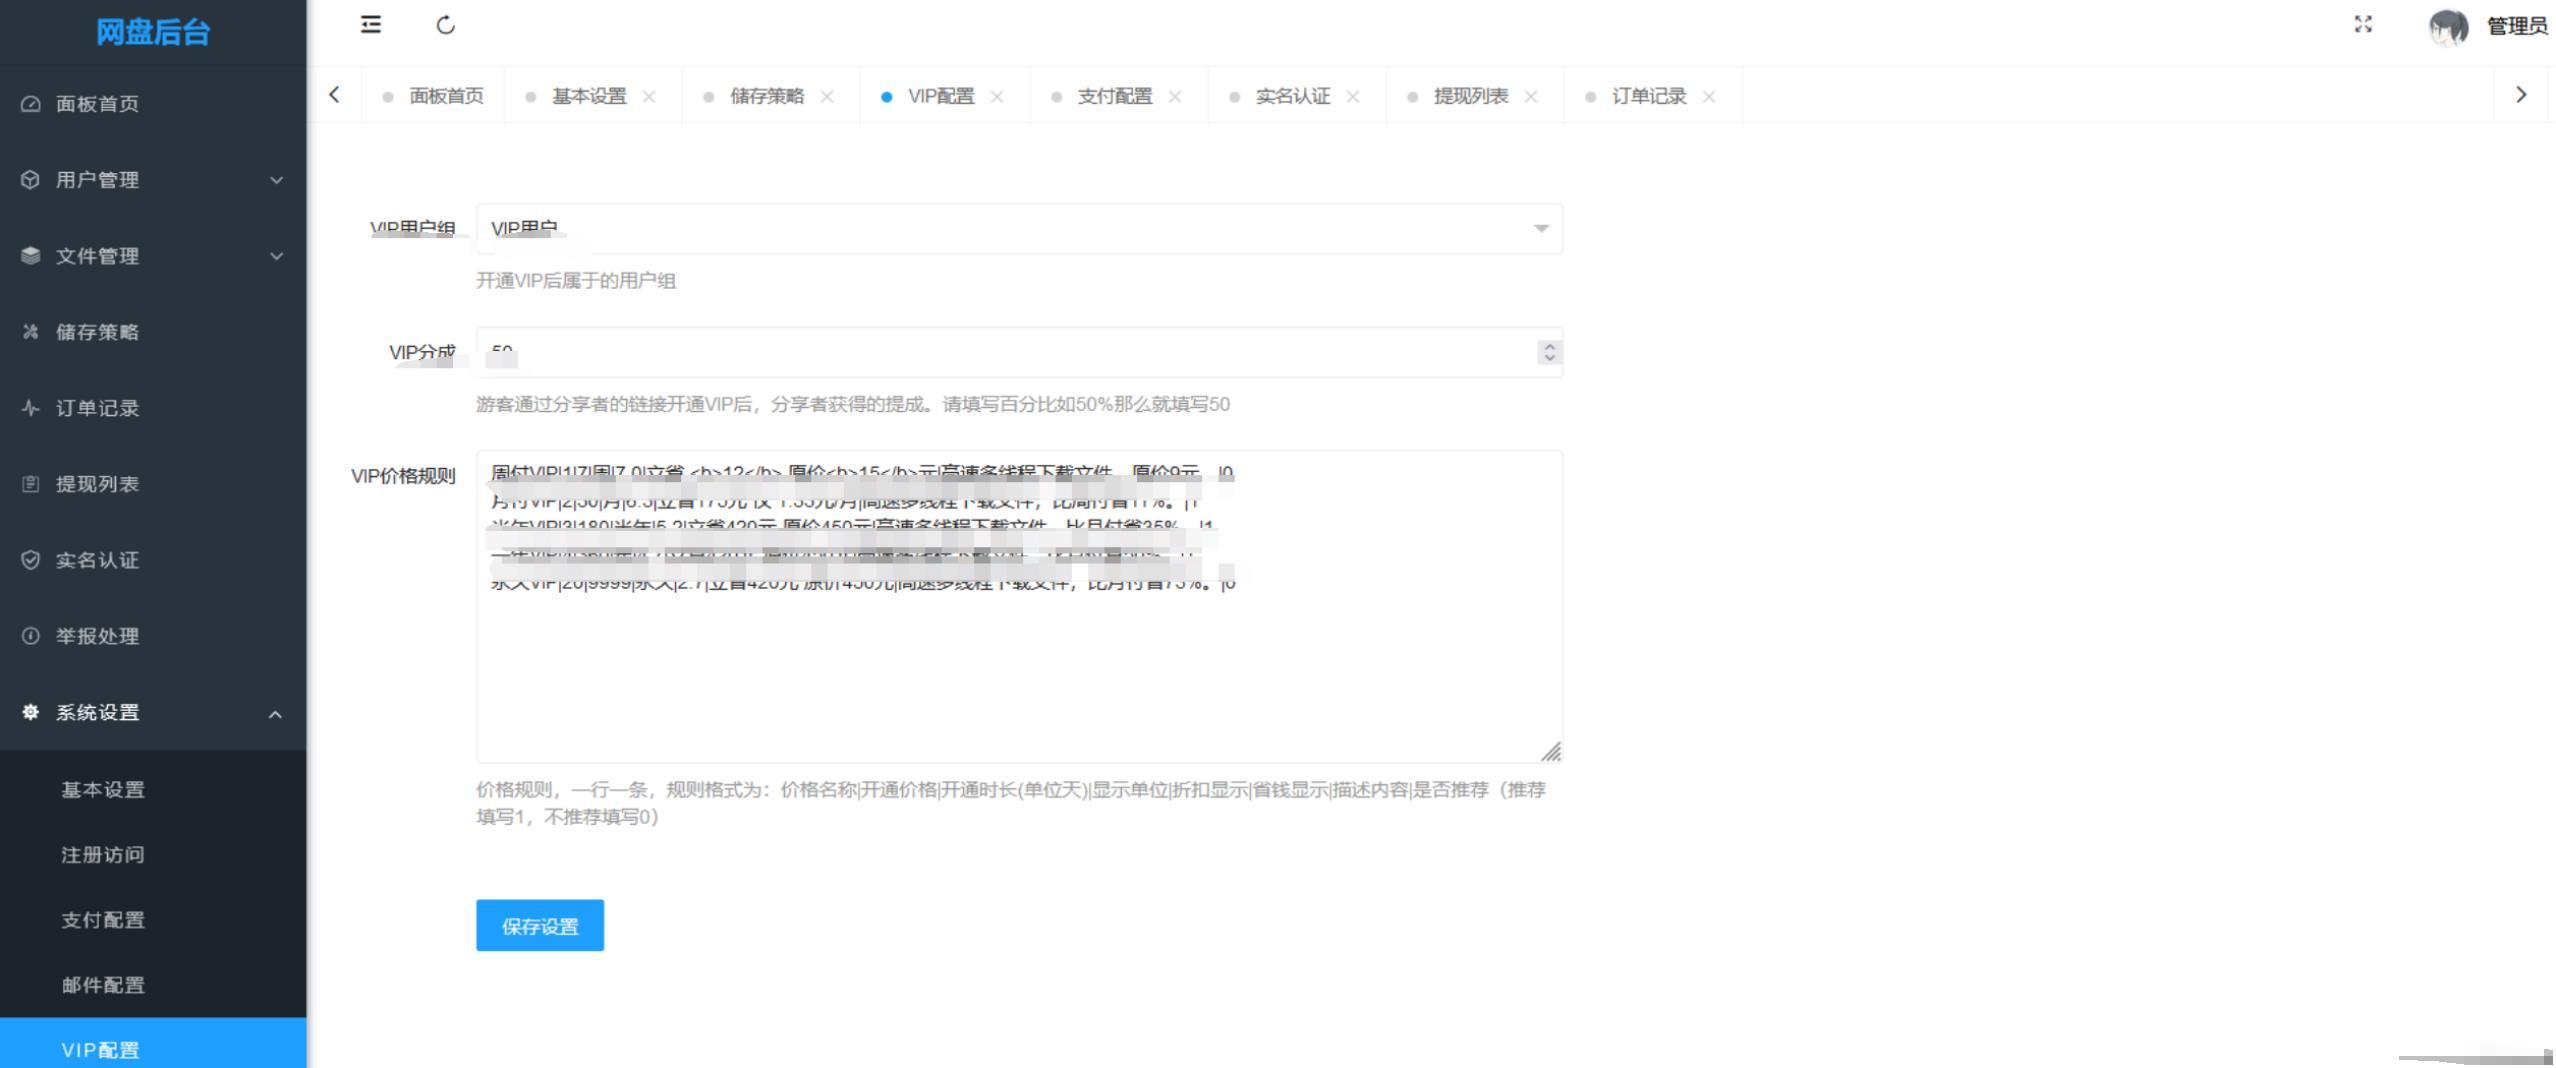Click inside the VIP价格规则 textarea
Screen dimensions: 2556x1068
[x=1019, y=607]
